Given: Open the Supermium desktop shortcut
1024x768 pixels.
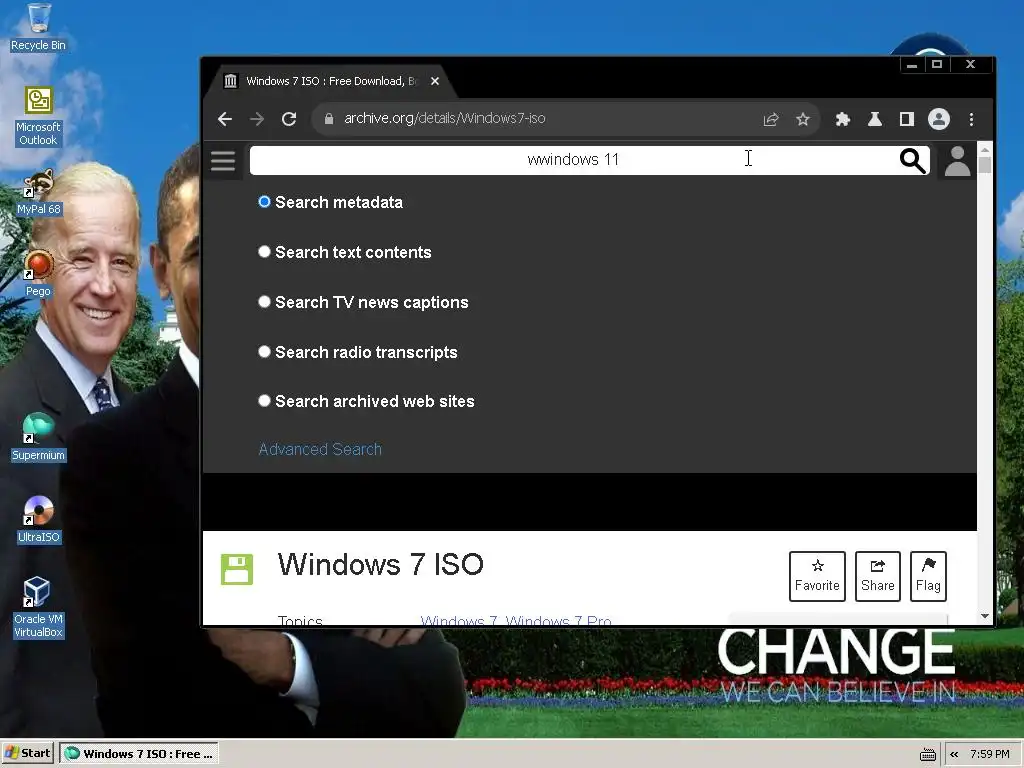Looking at the screenshot, I should click(38, 438).
